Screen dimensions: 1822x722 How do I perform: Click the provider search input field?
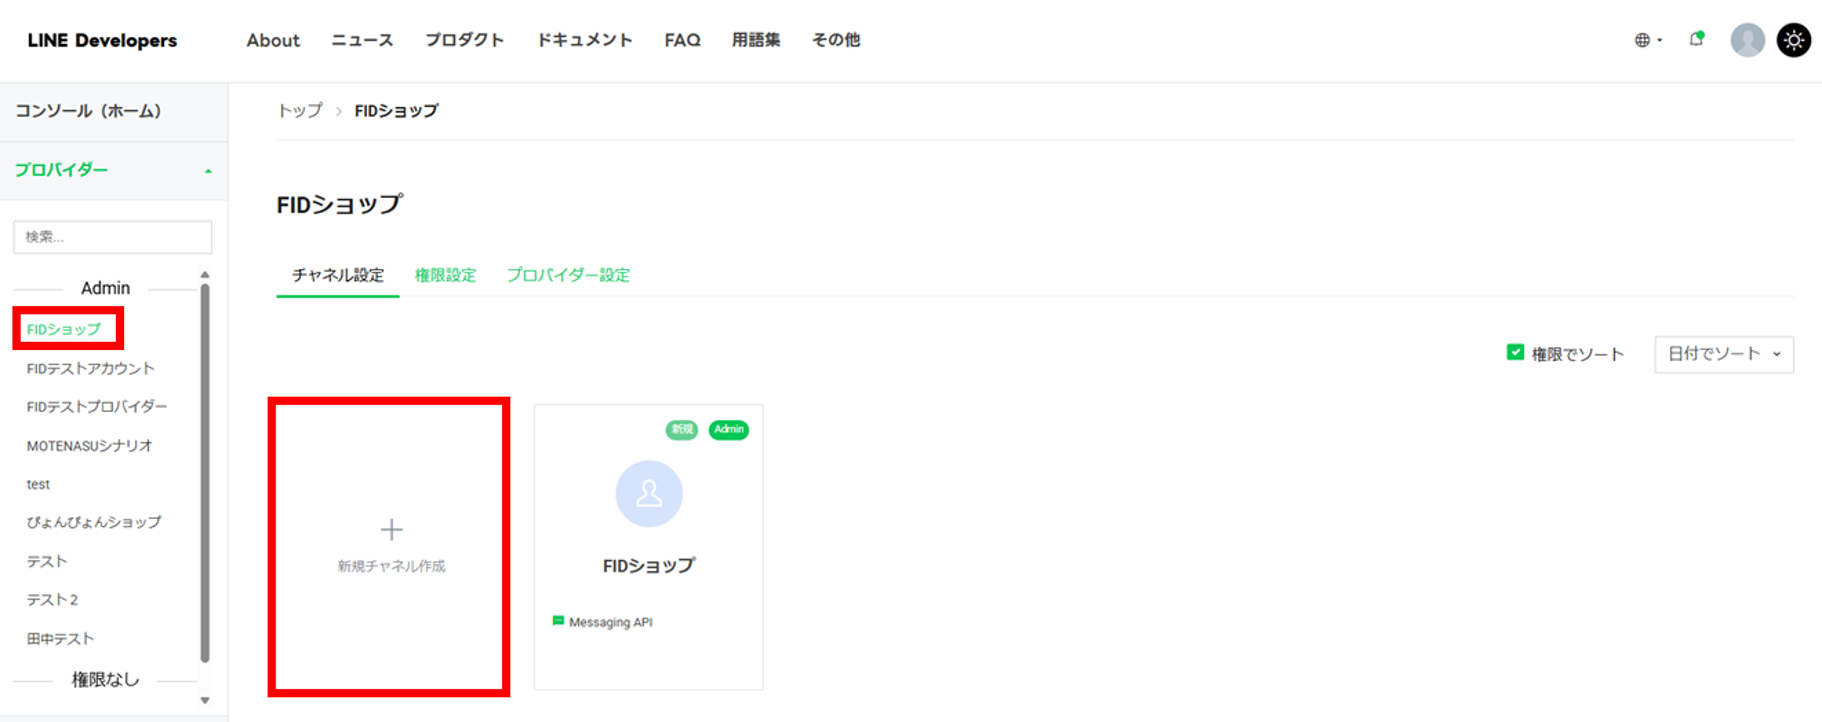point(112,237)
